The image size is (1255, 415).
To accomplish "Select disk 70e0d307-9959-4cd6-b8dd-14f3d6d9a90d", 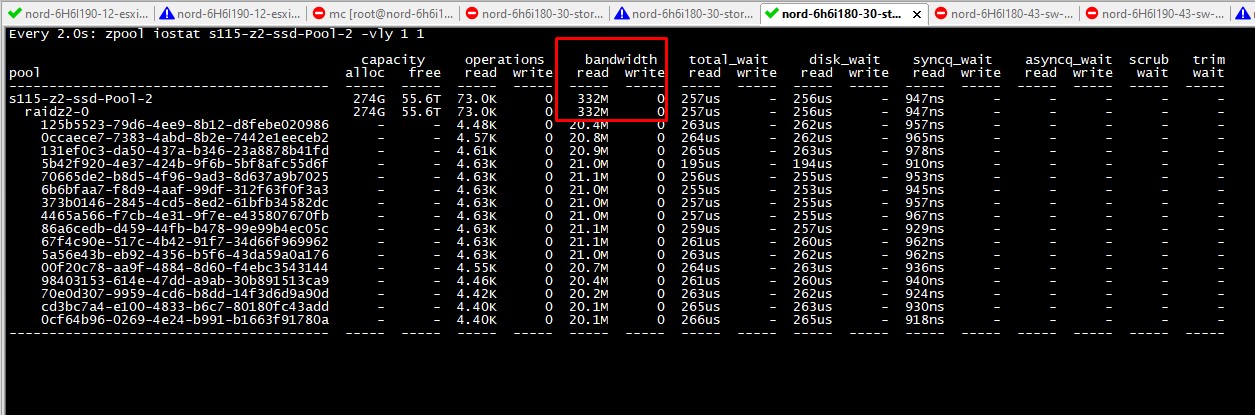I will [x=184, y=294].
